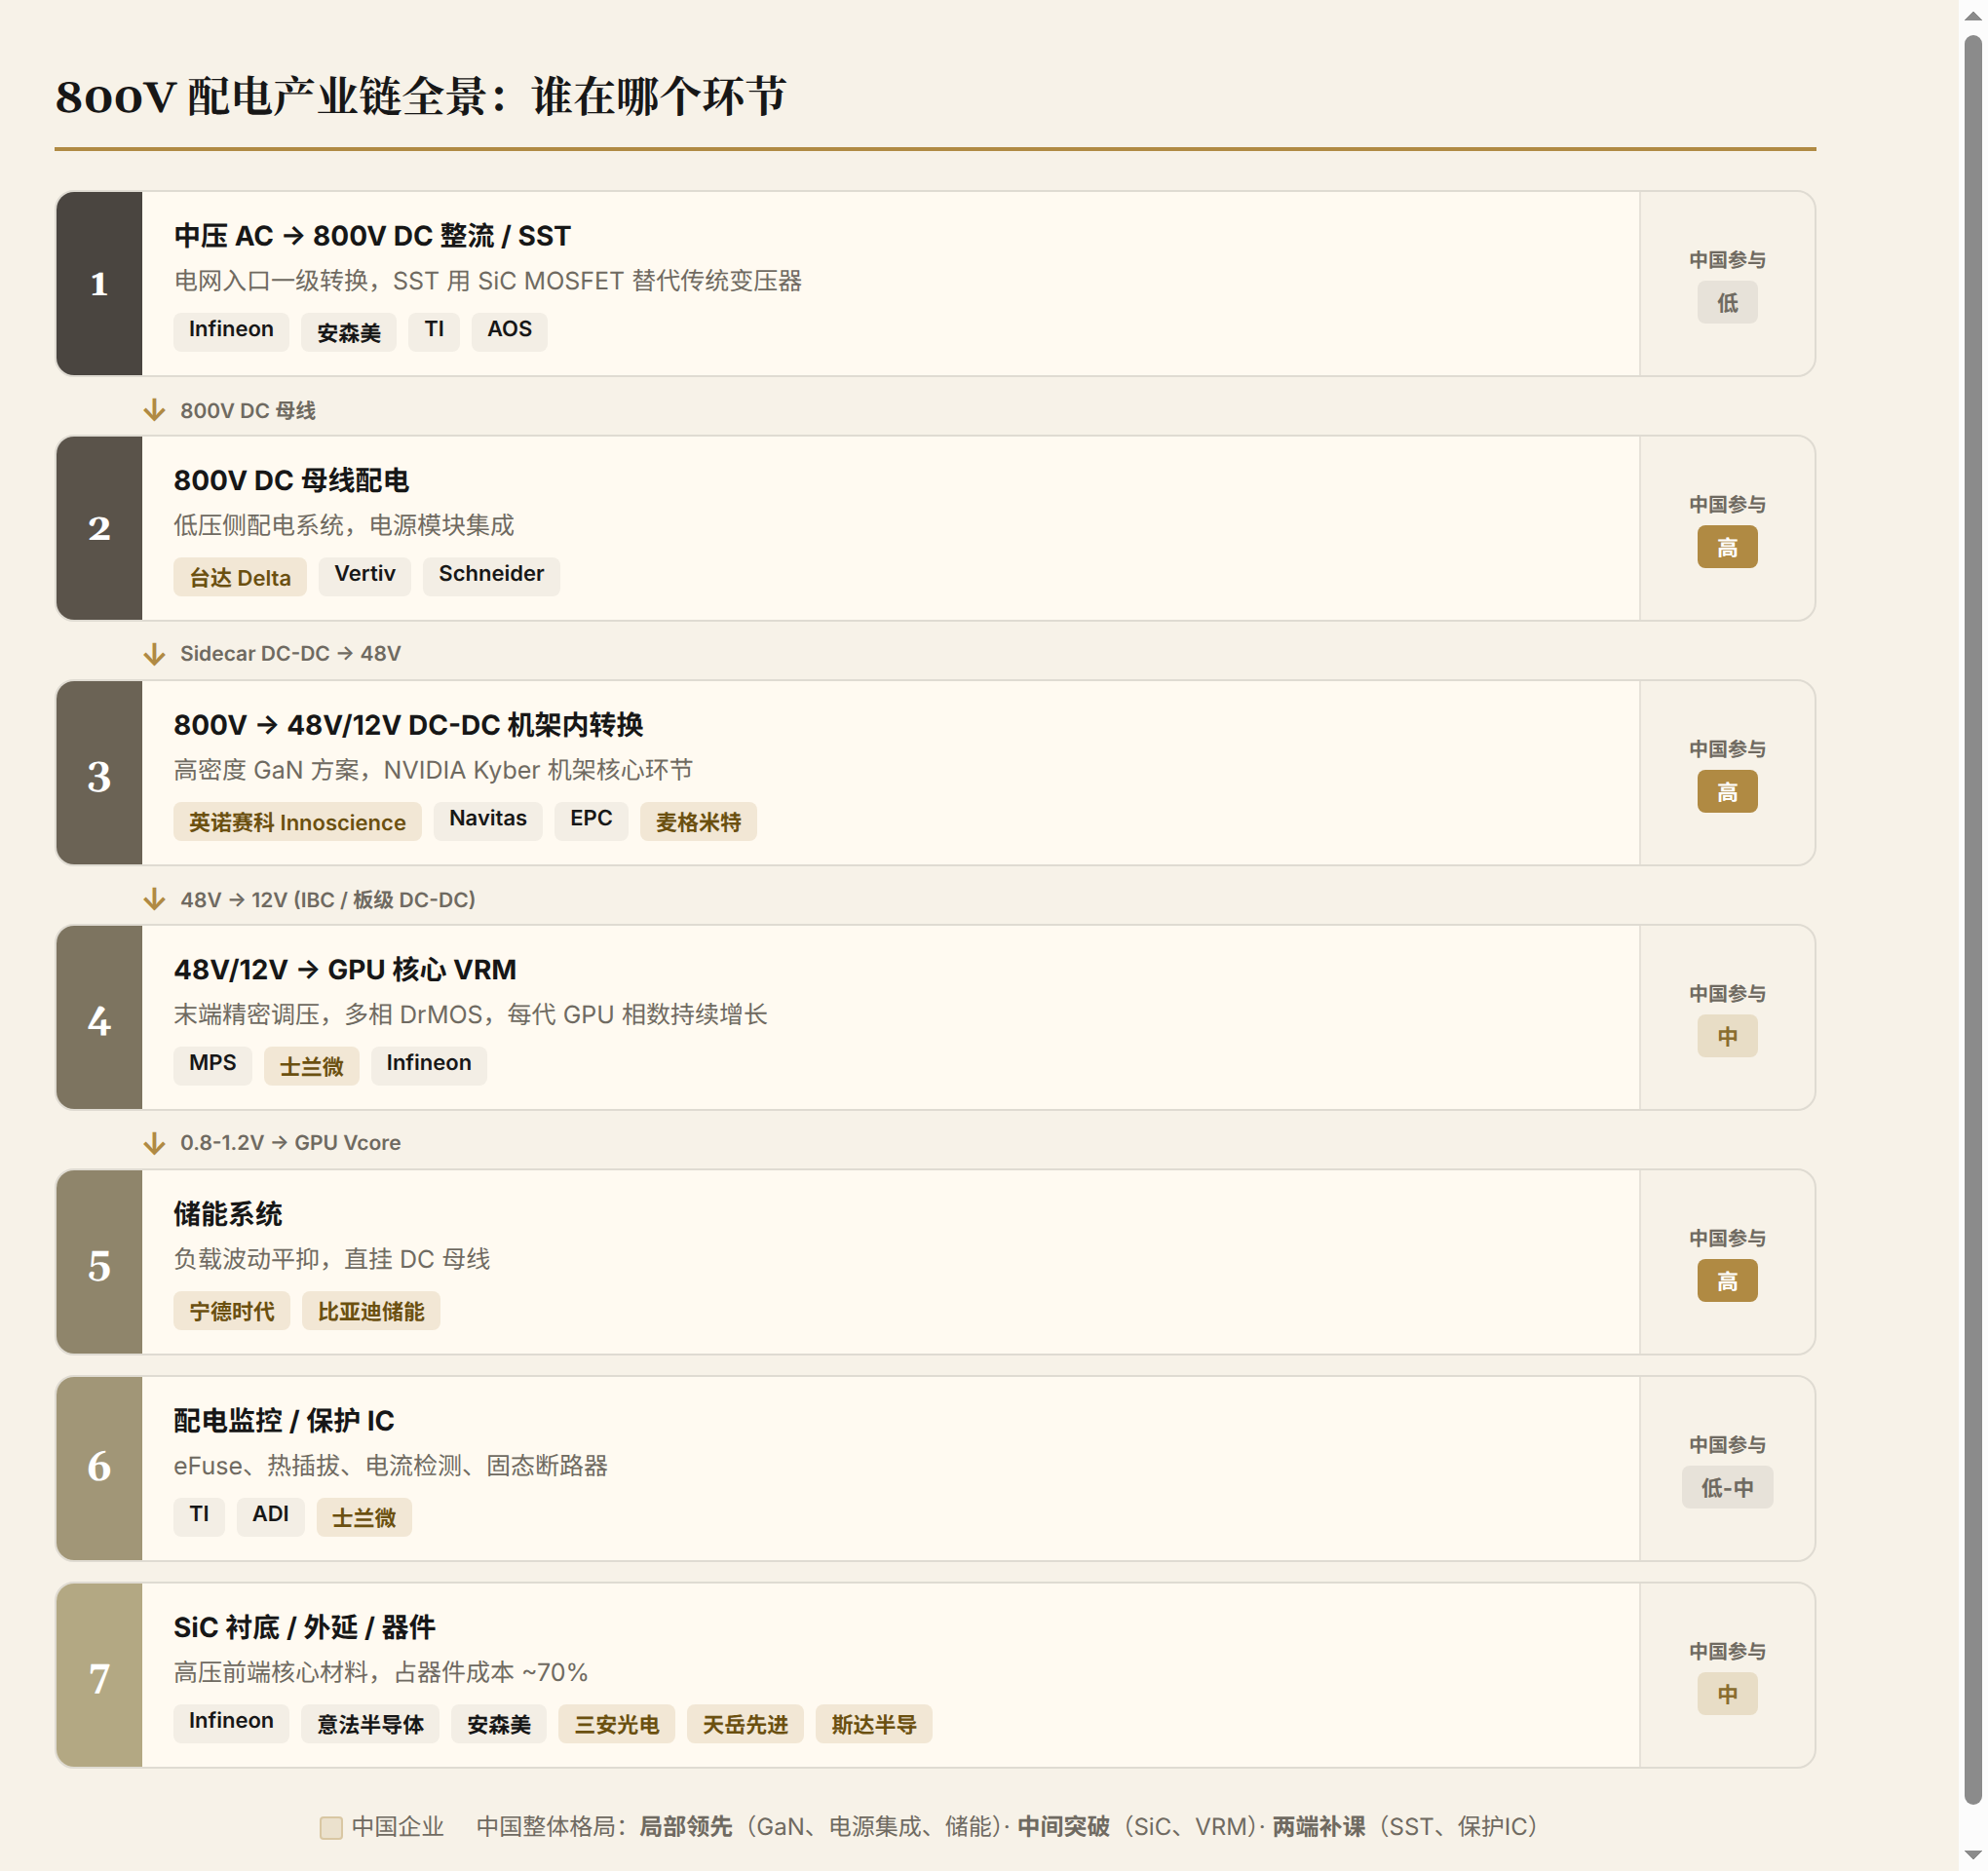The width and height of the screenshot is (1988, 1871).
Task: Click the 斯达半导体 tag
Action: 874,1723
